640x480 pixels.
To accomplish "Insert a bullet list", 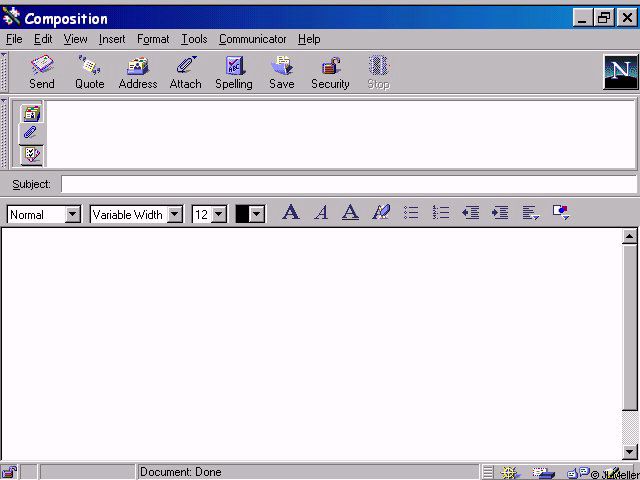I will 411,213.
